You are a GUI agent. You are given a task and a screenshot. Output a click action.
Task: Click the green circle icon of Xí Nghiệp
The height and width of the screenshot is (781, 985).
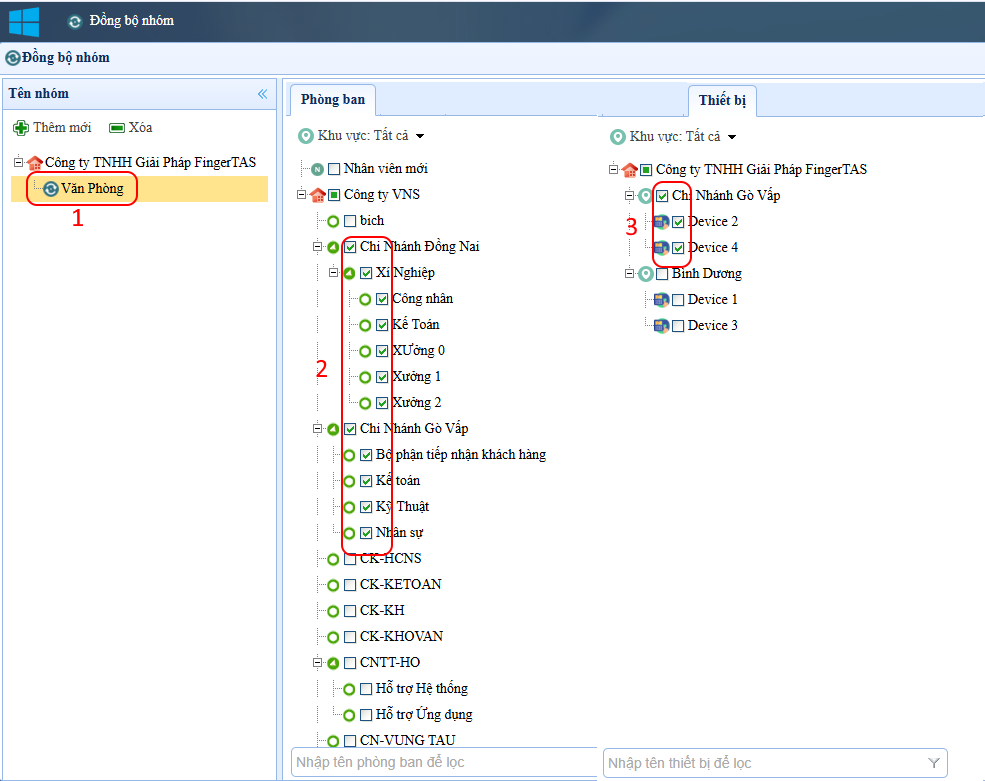pos(349,273)
